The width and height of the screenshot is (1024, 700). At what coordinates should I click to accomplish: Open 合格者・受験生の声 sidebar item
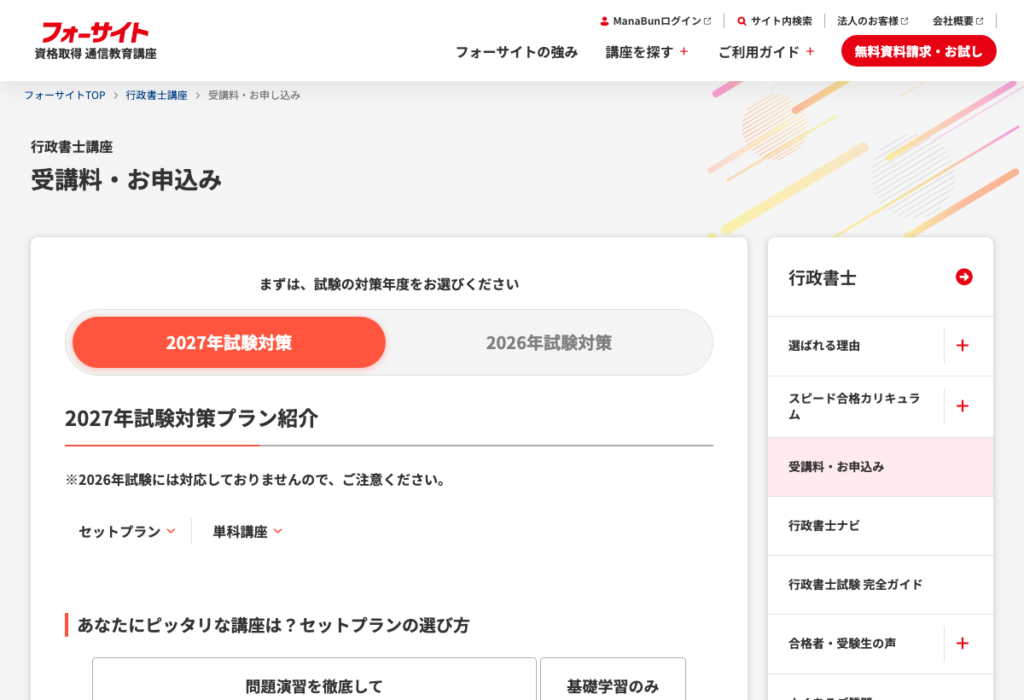[856, 644]
